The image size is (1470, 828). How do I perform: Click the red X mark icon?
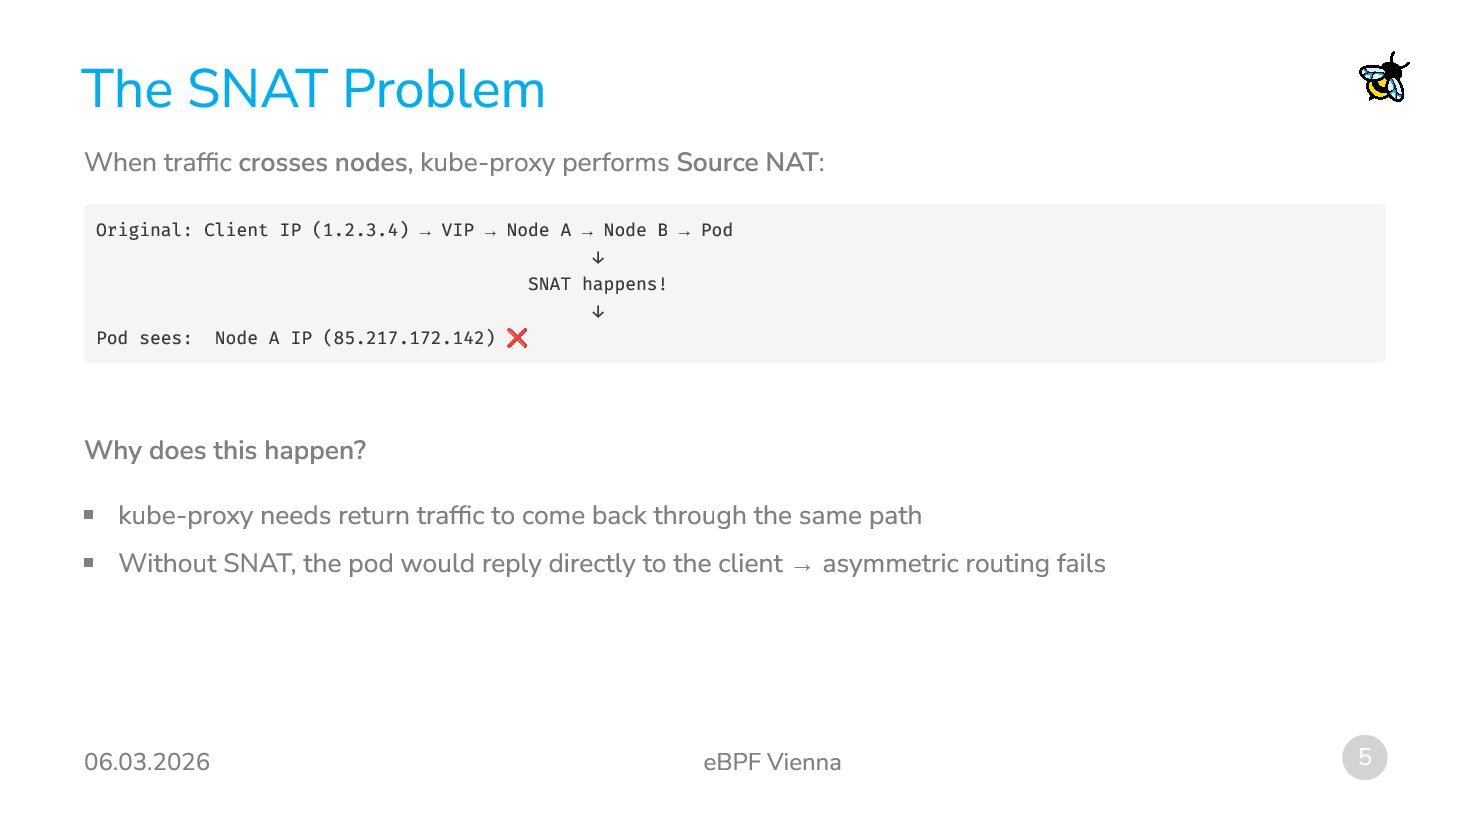click(517, 338)
